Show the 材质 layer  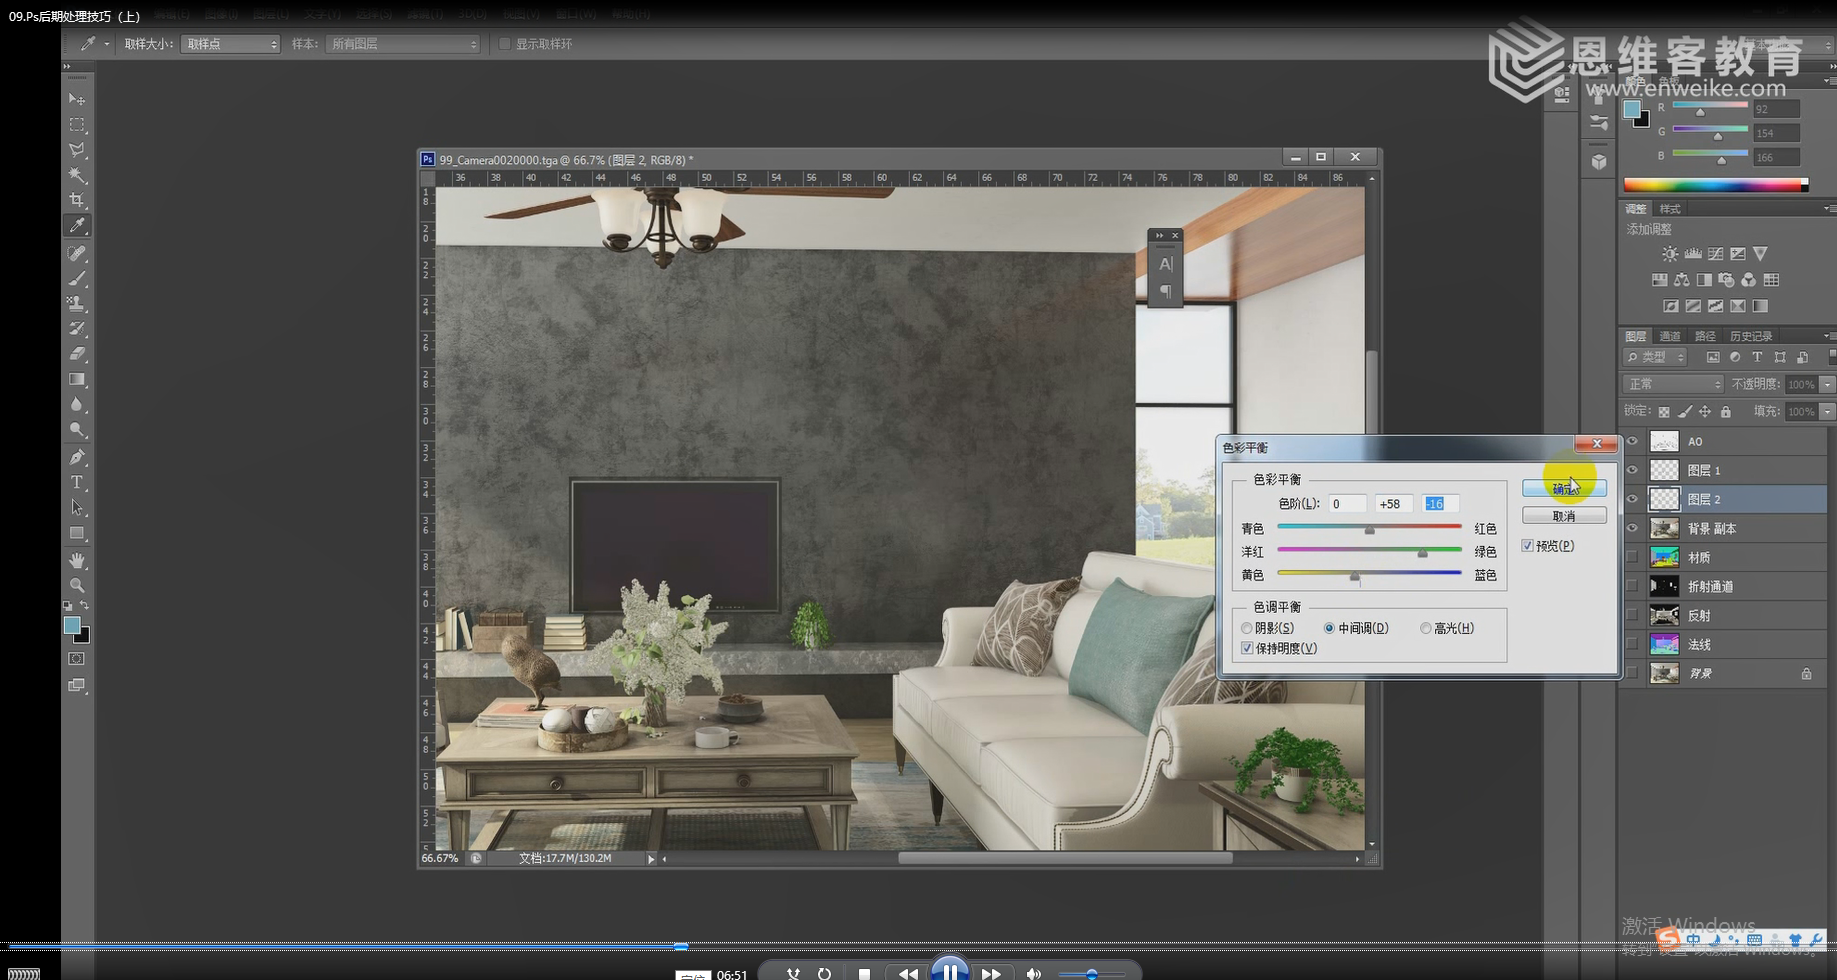point(1633,557)
